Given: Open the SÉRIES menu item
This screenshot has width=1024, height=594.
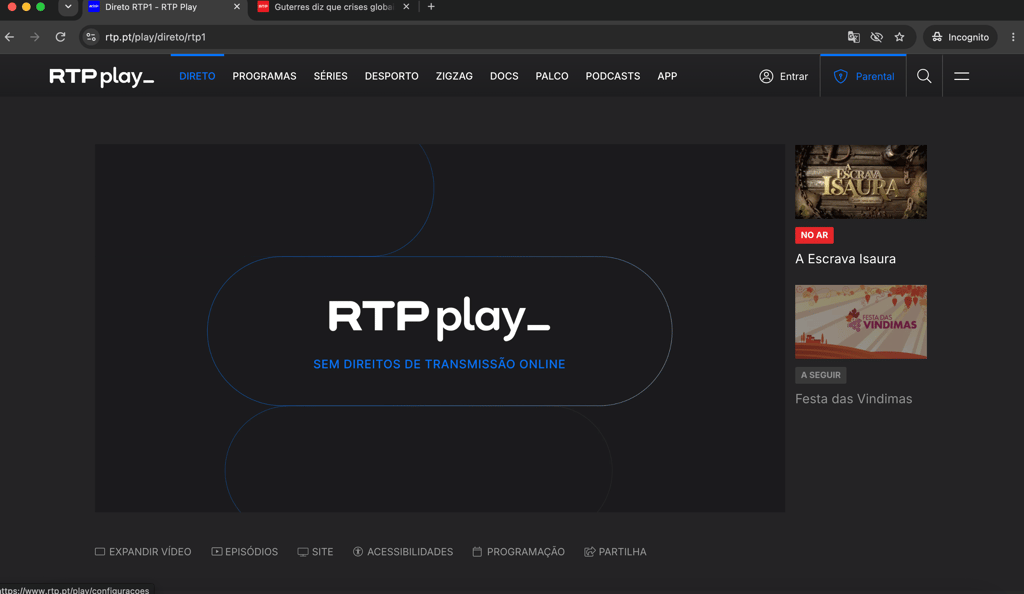Looking at the screenshot, I should point(330,76).
